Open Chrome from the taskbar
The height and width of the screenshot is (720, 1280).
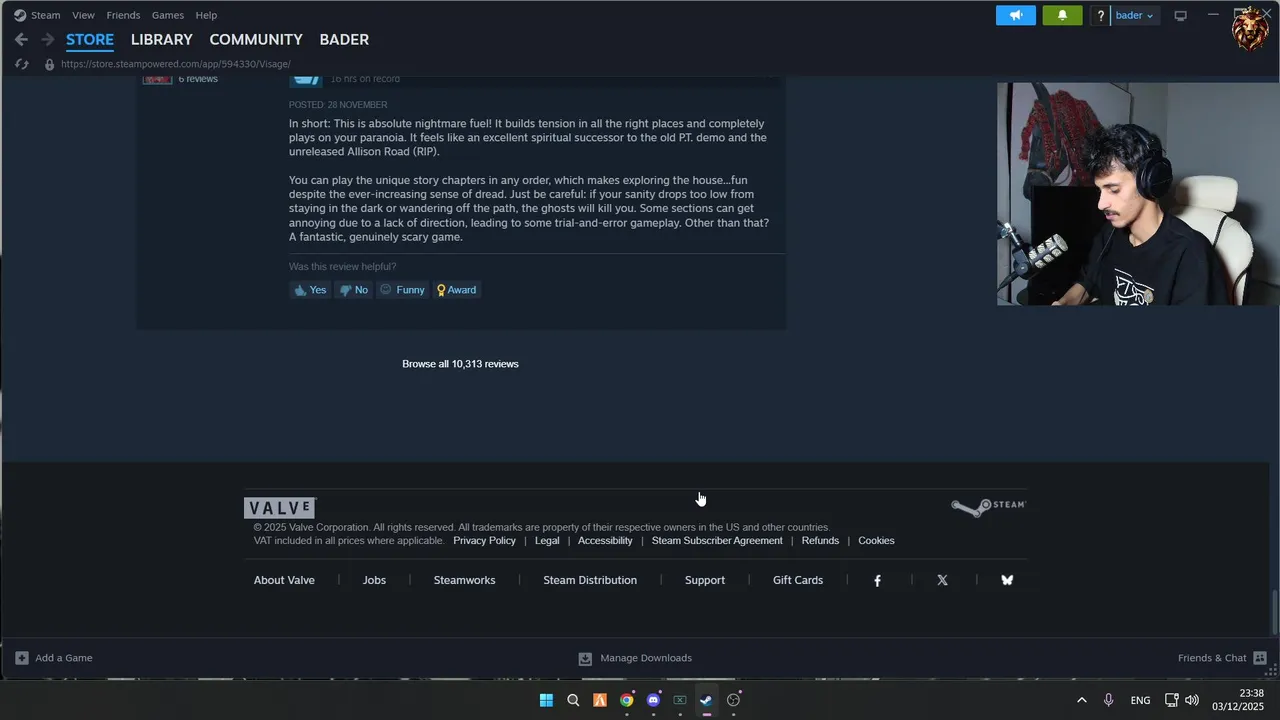coord(626,700)
